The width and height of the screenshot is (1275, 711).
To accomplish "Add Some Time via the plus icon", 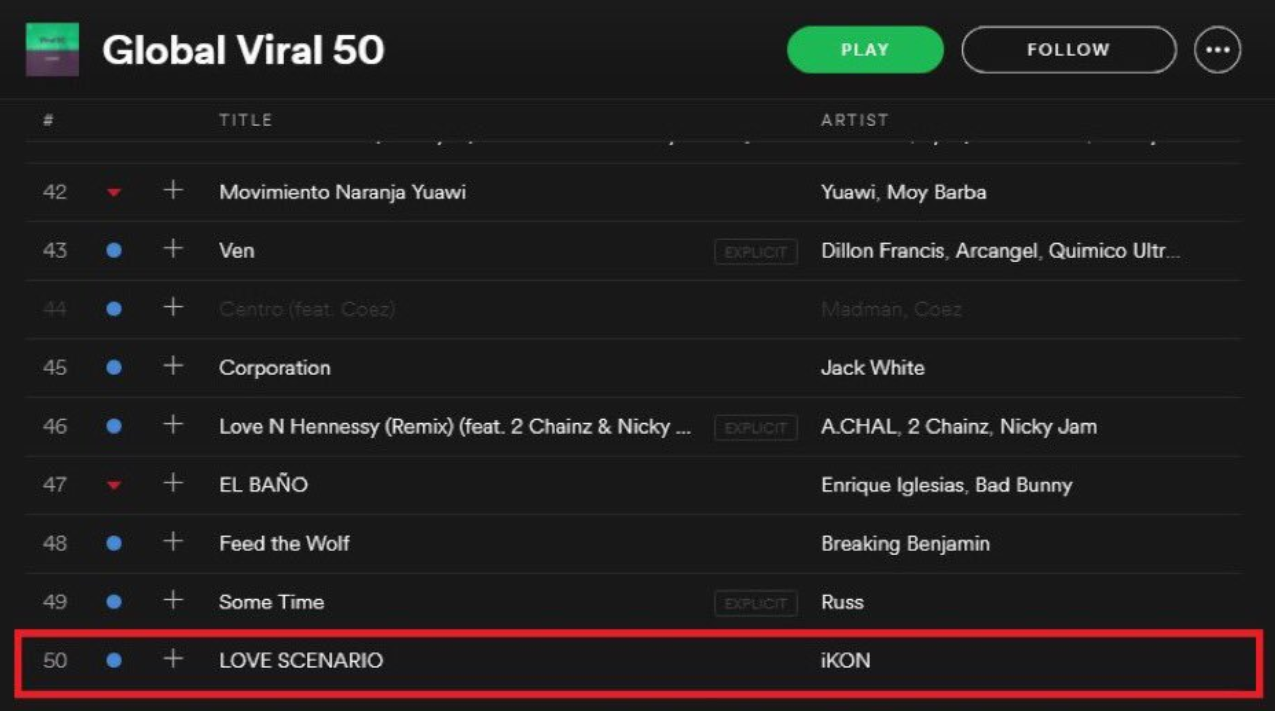I will (x=173, y=600).
